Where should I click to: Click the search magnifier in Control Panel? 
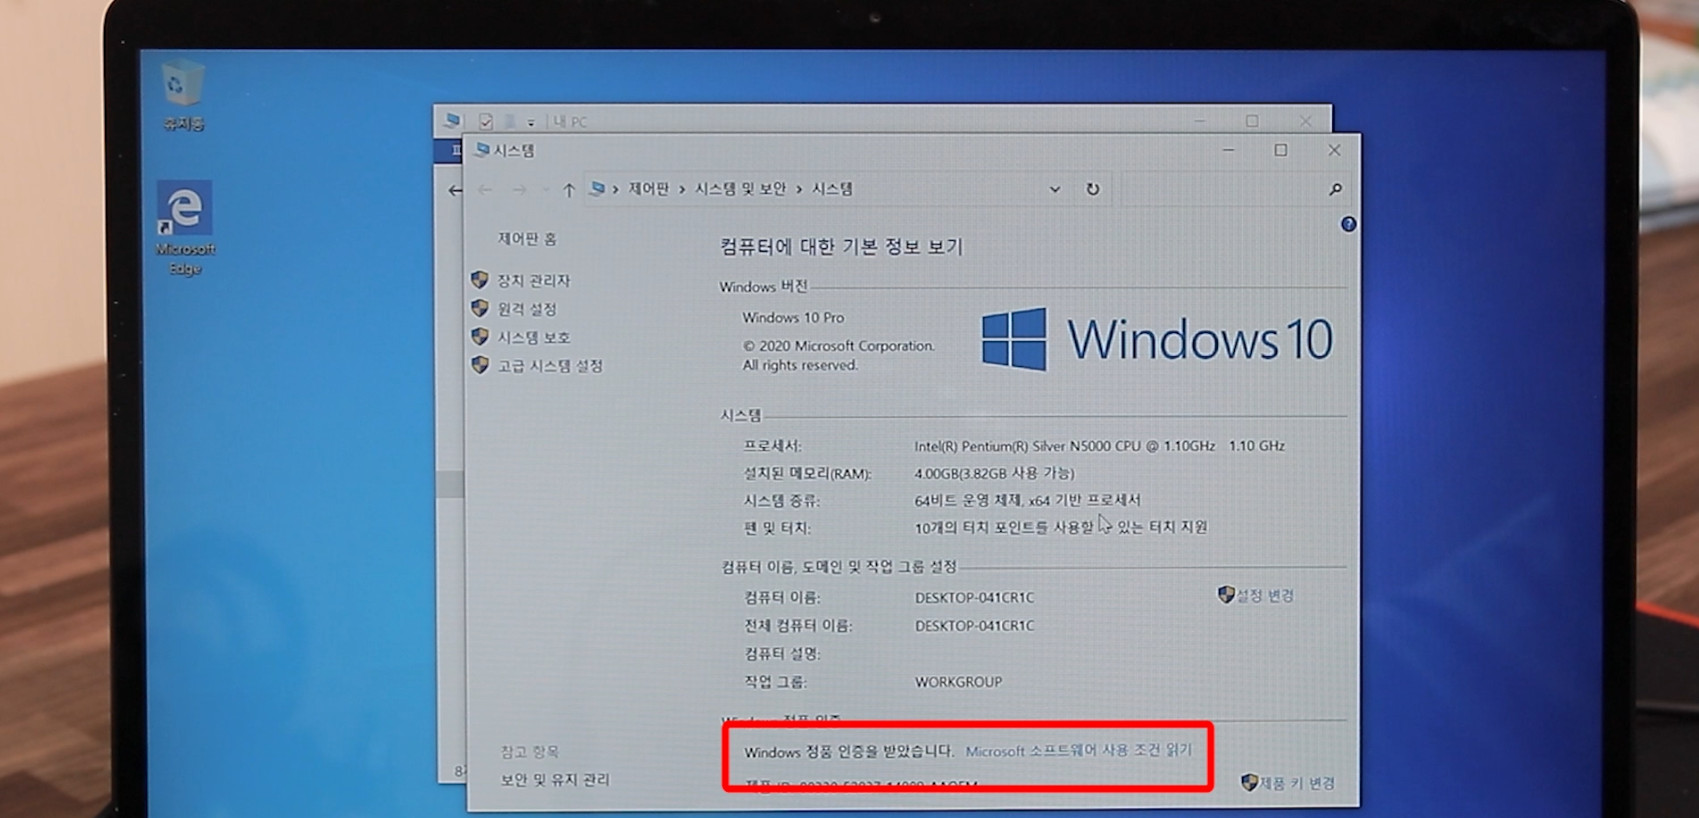point(1335,189)
